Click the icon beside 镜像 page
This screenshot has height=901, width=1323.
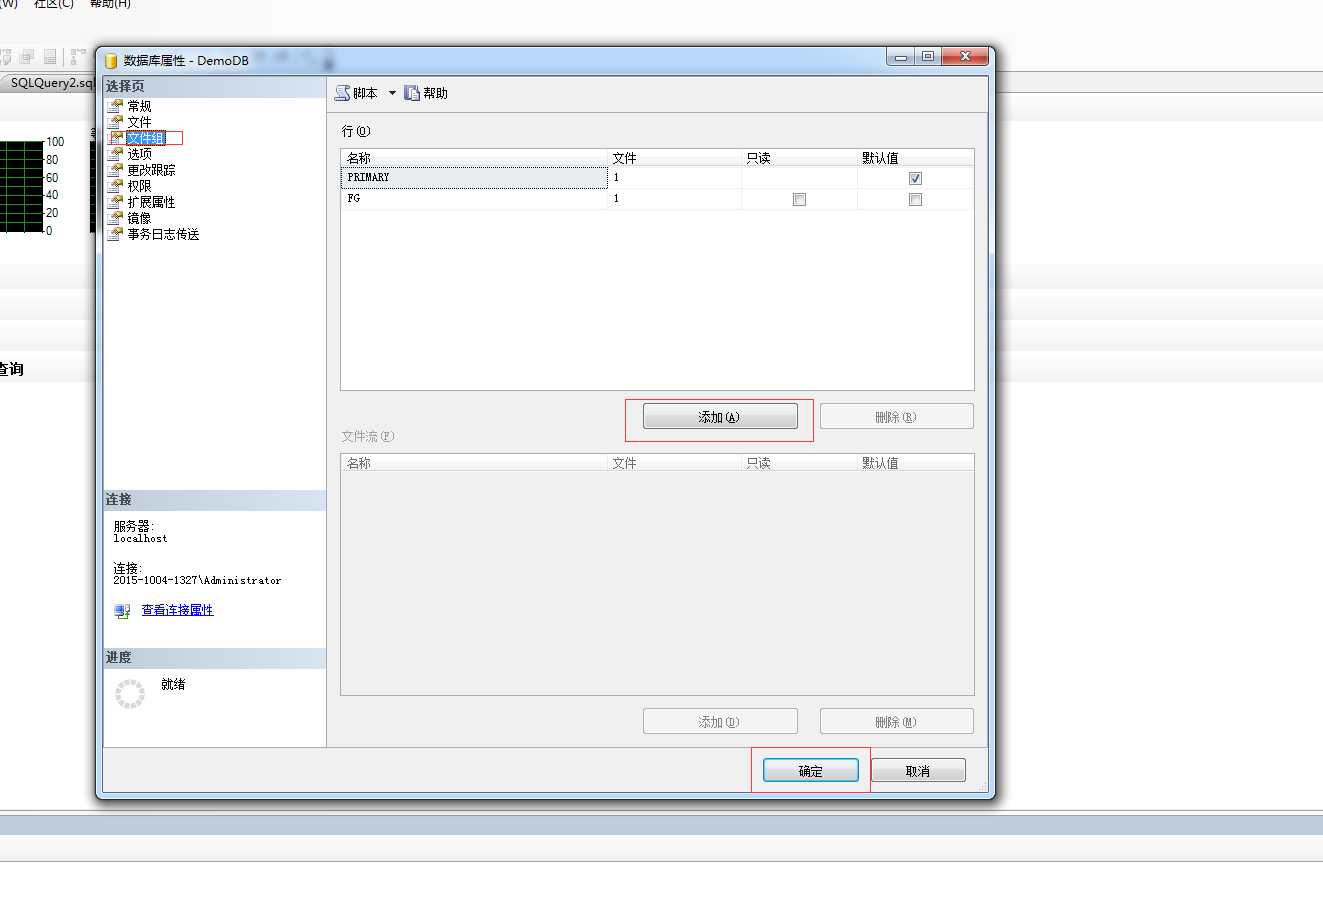(116, 218)
